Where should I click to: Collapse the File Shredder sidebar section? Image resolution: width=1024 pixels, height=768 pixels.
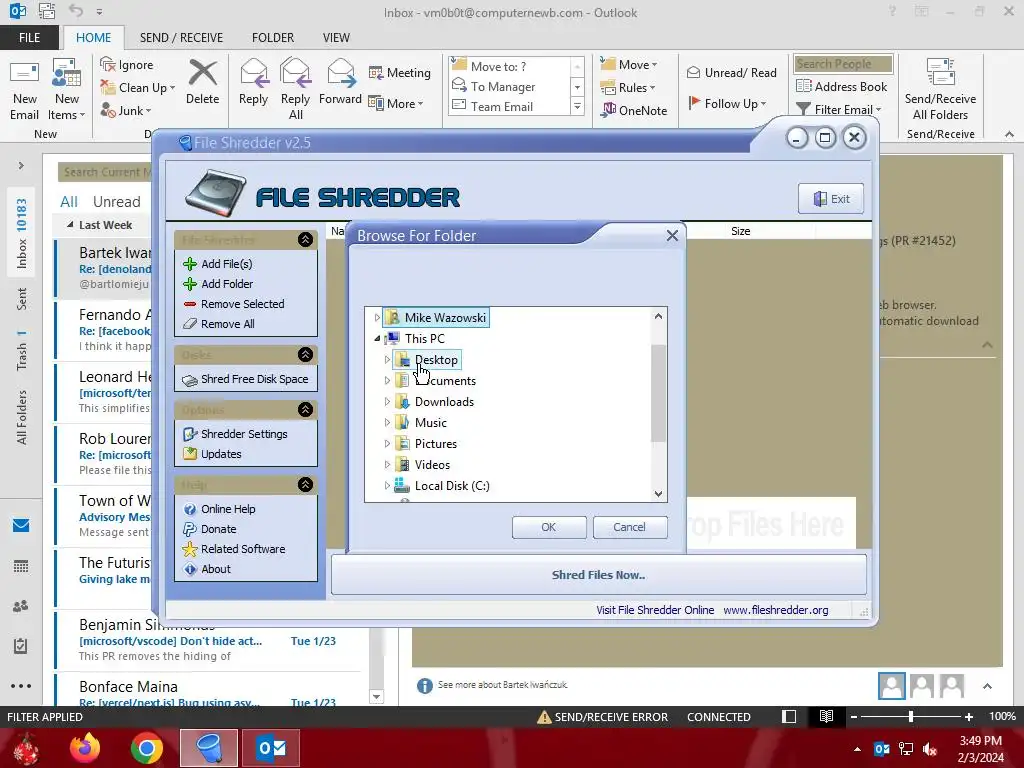[305, 240]
